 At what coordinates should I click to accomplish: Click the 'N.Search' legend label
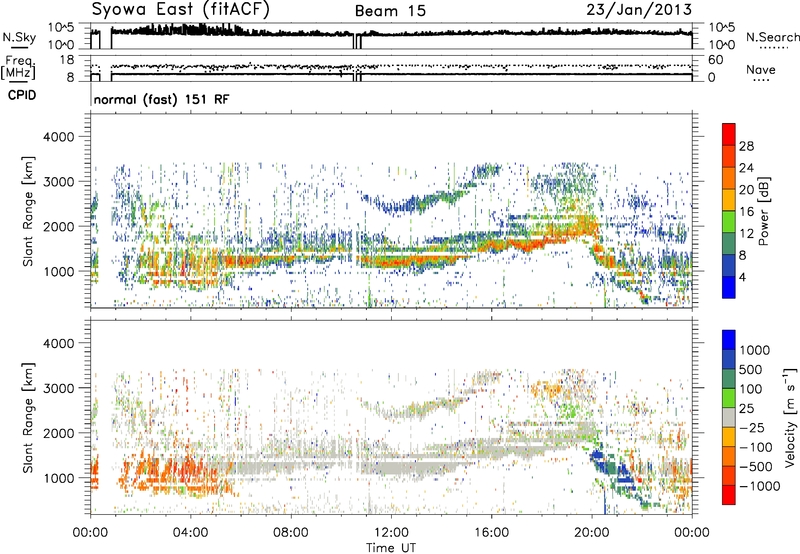772,37
